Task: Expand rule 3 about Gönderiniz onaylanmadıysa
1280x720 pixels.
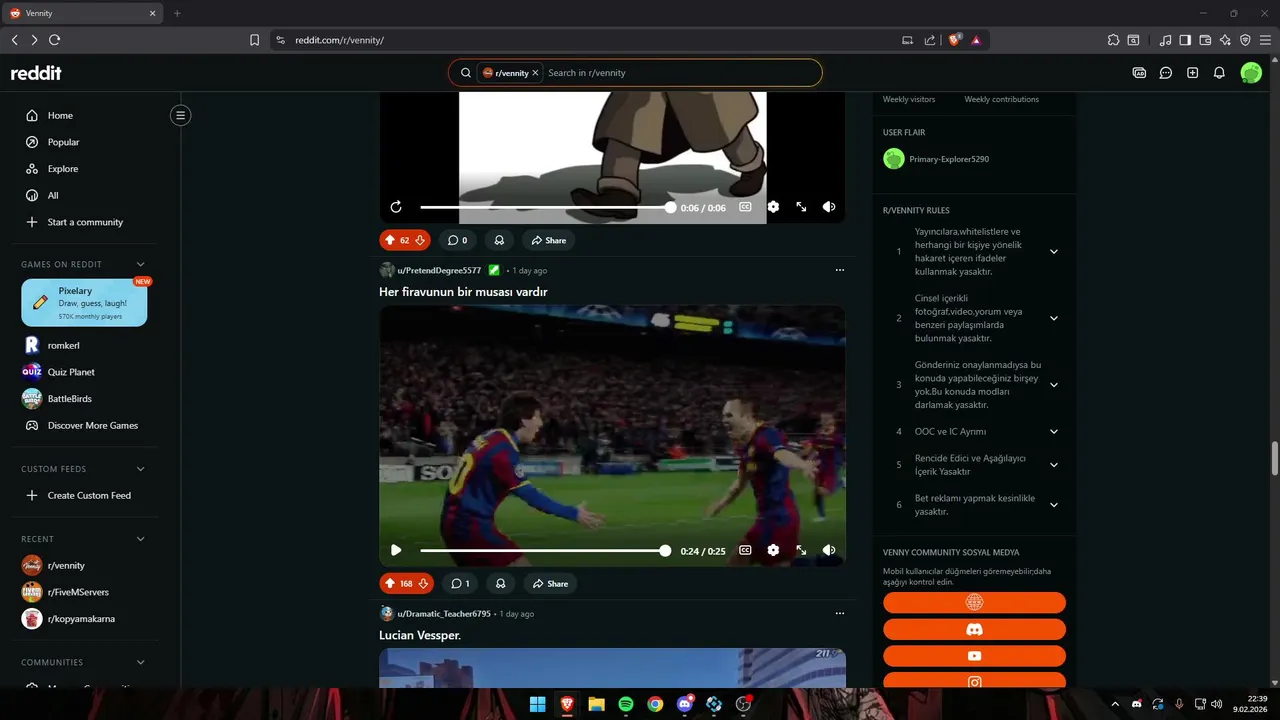Action: pos(1054,385)
